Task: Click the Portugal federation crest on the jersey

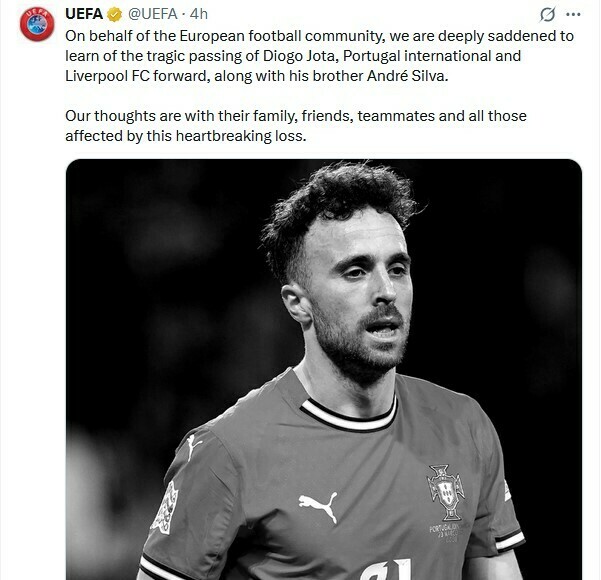Action: [445, 489]
